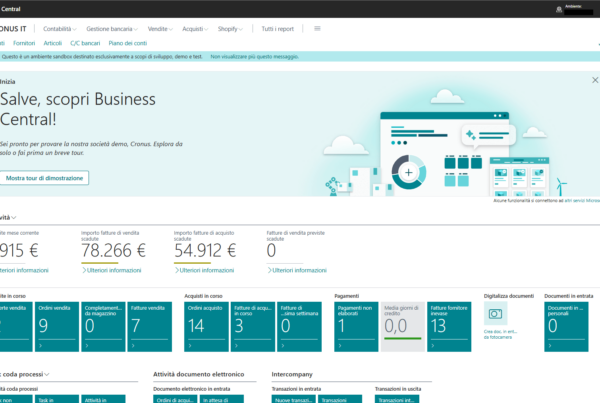Viewport: 600px width, 403px height.
Task: Open Ulteriori informazioni under 78.266 €
Action: click(x=111, y=270)
